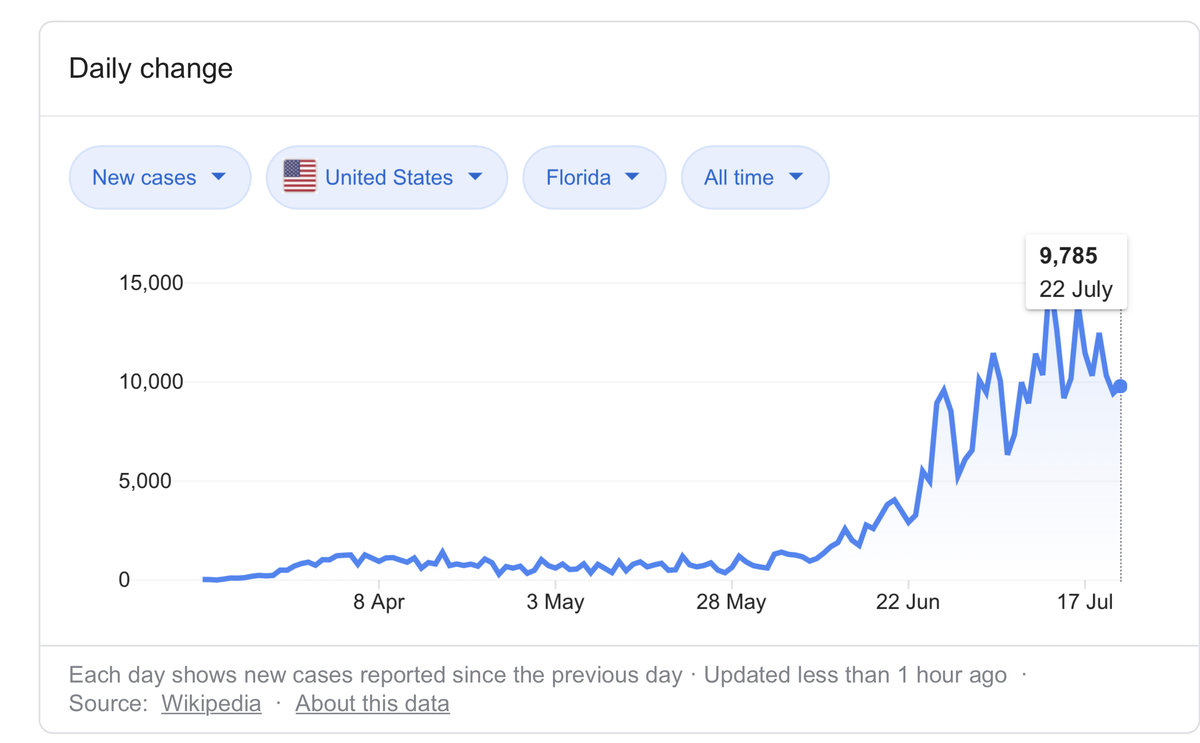Viewport: 1200px width, 743px height.
Task: Click the 15,000 y-axis label
Action: click(151, 283)
